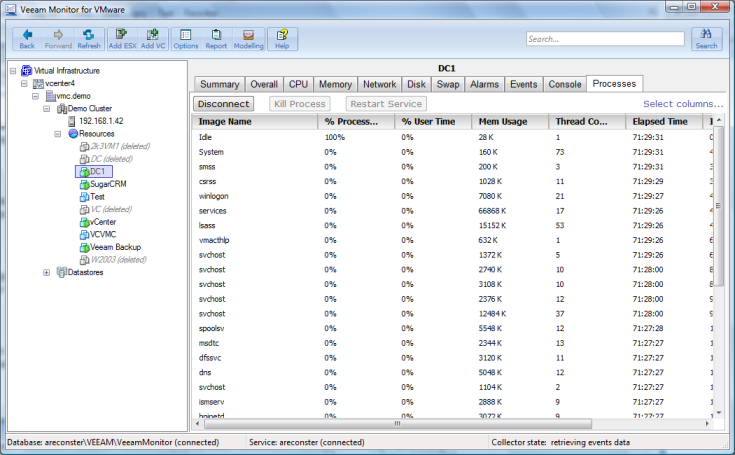This screenshot has height=455, width=735.
Task: Open the Memory tab
Action: tap(335, 84)
